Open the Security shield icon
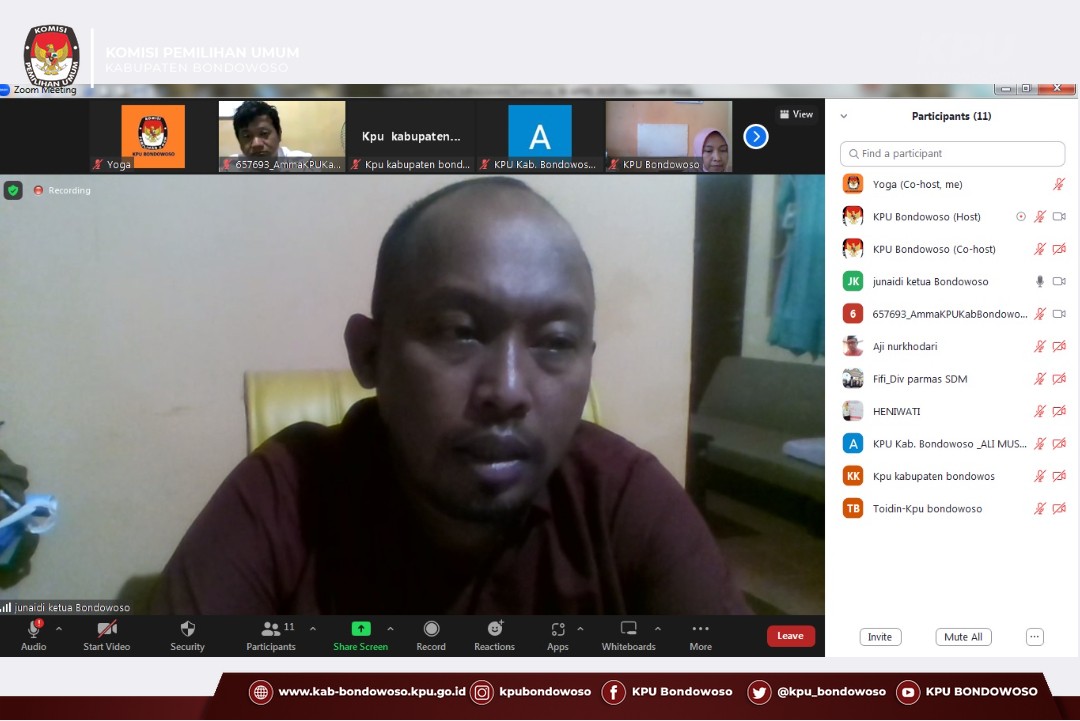 tap(187, 629)
